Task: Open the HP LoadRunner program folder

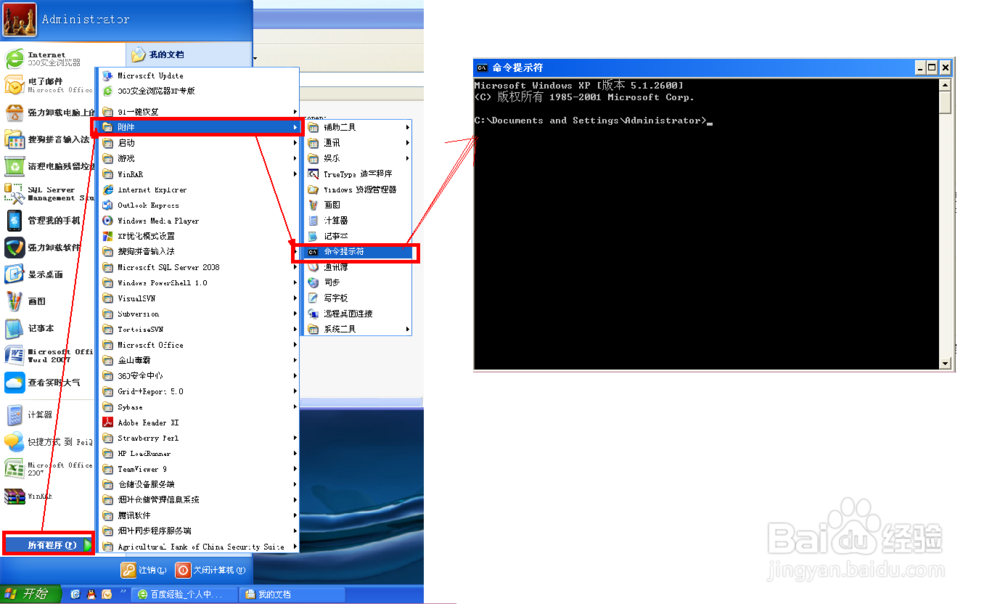Action: coord(200,453)
